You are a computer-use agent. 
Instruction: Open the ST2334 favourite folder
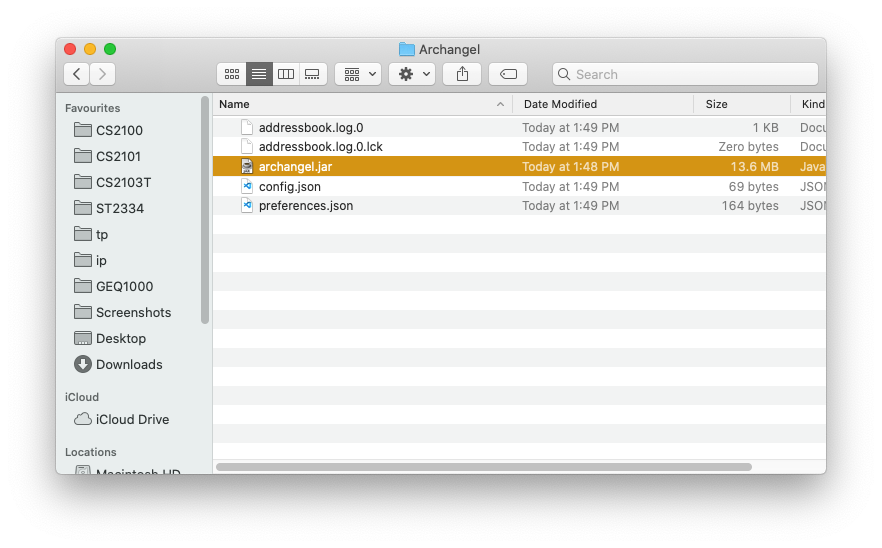109,209
